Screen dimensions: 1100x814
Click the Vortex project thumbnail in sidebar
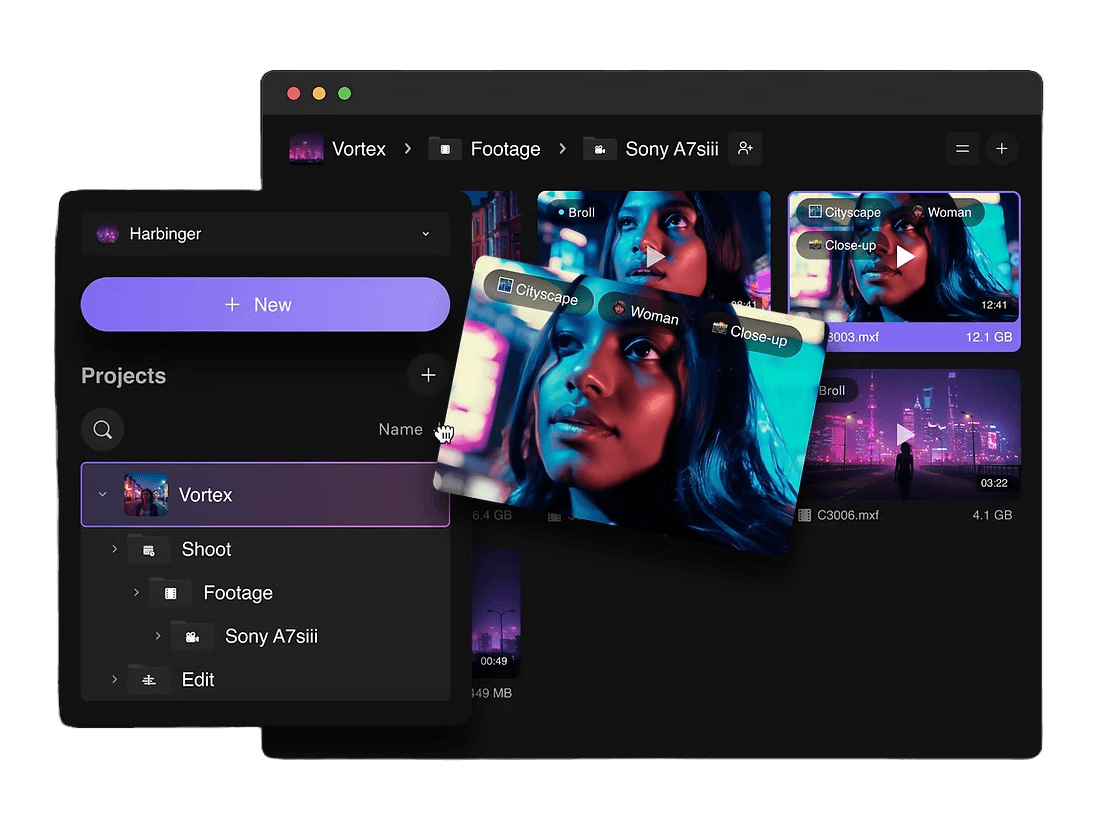point(146,495)
